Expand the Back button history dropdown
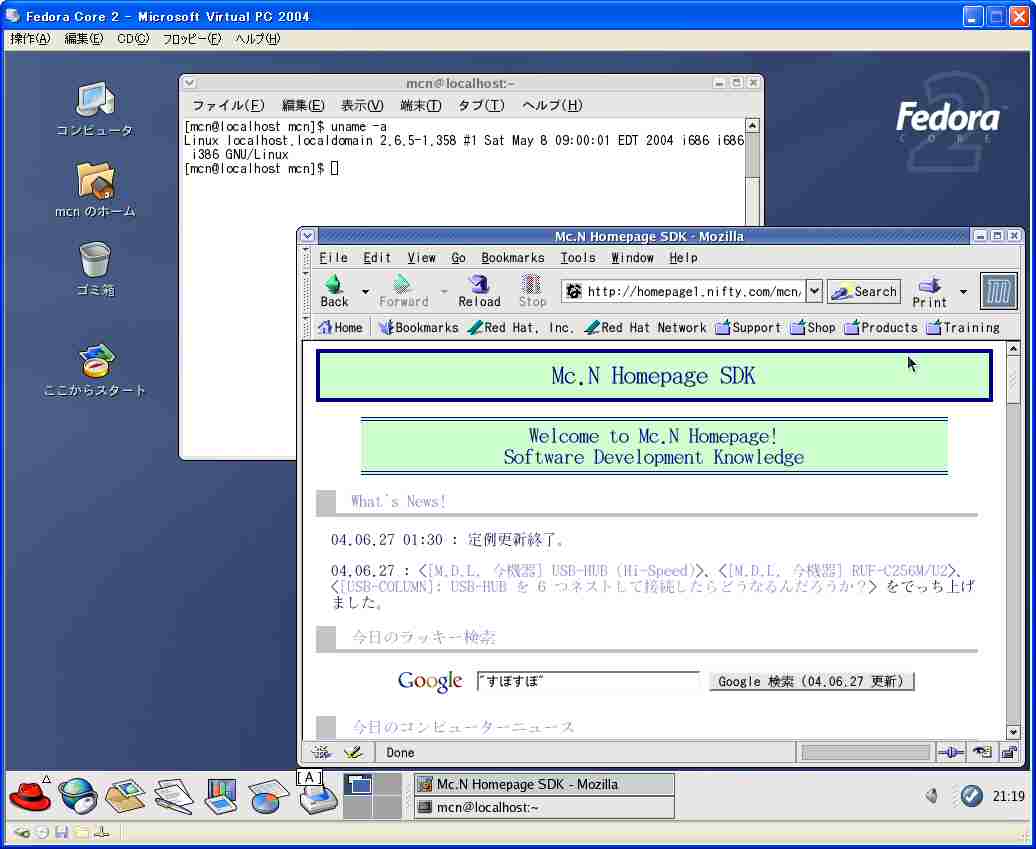 click(365, 292)
